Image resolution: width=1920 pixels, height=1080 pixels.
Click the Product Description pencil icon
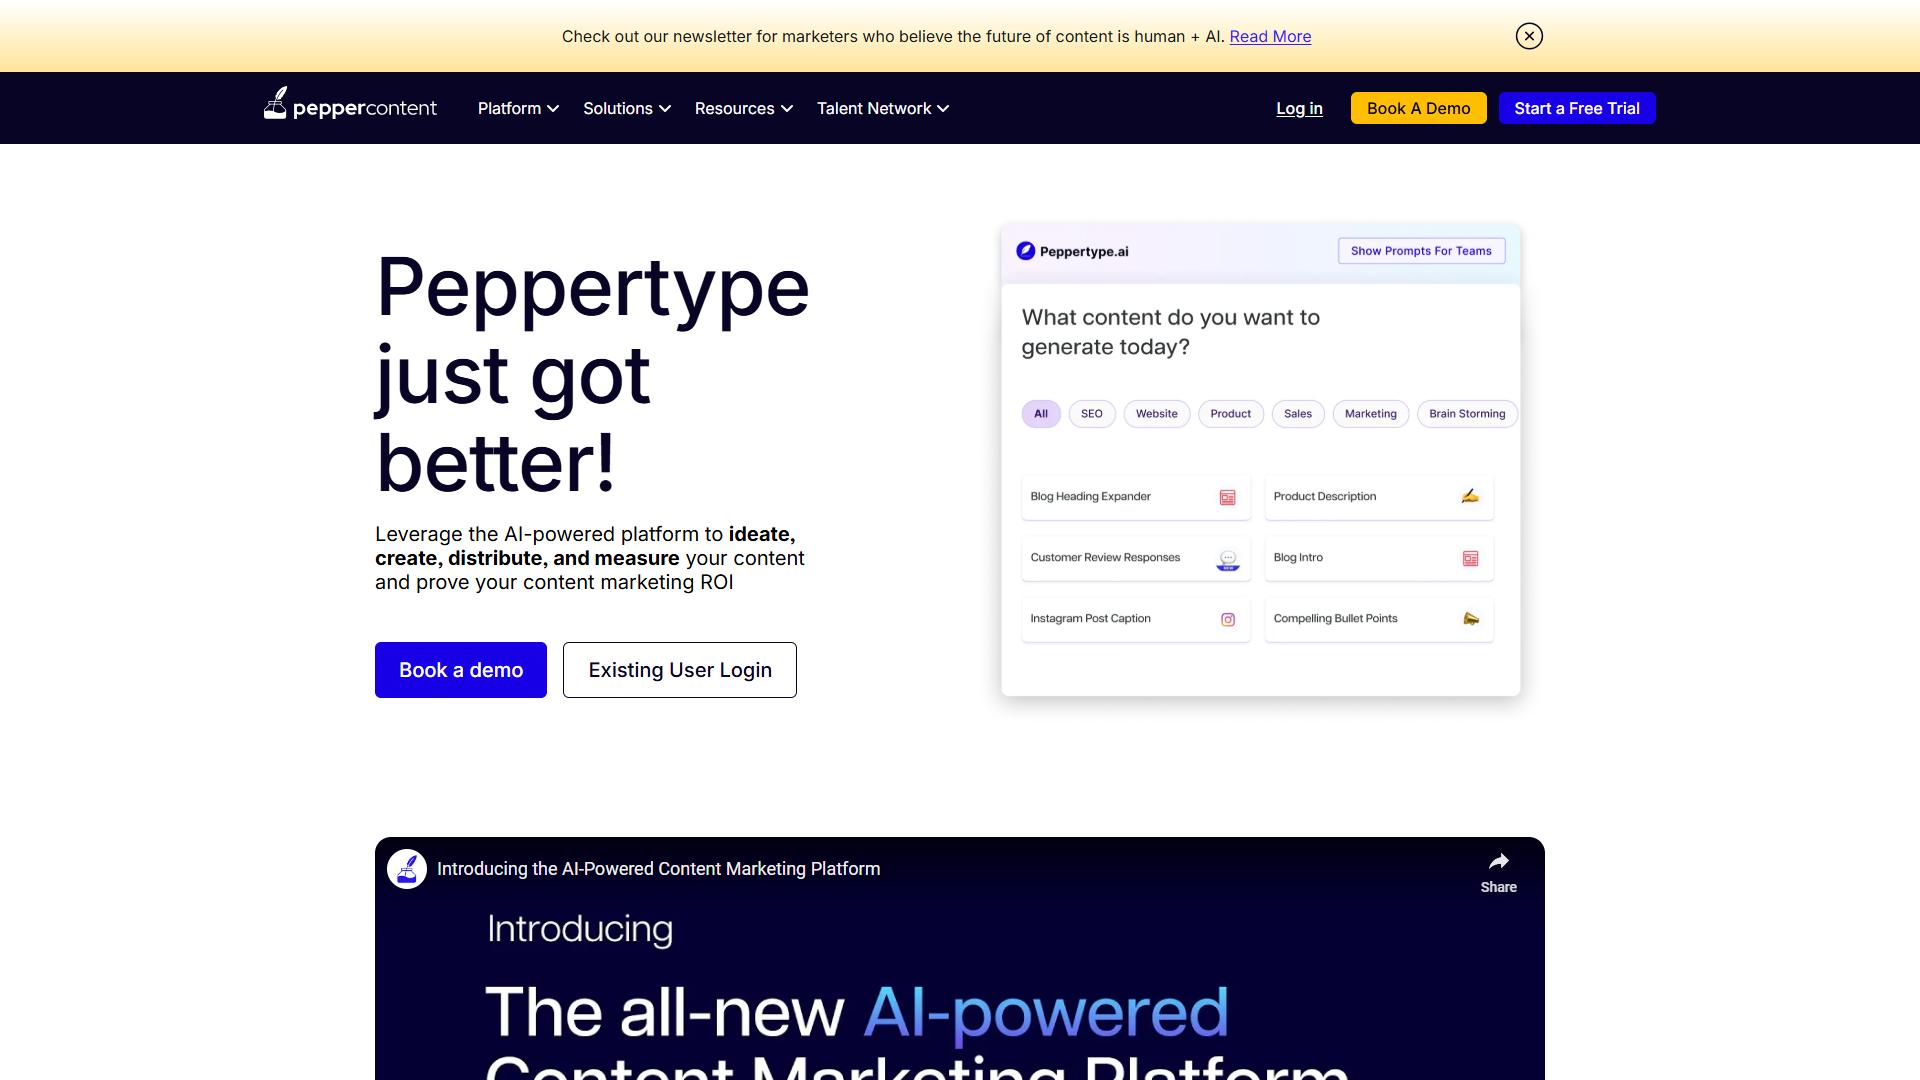click(1470, 496)
